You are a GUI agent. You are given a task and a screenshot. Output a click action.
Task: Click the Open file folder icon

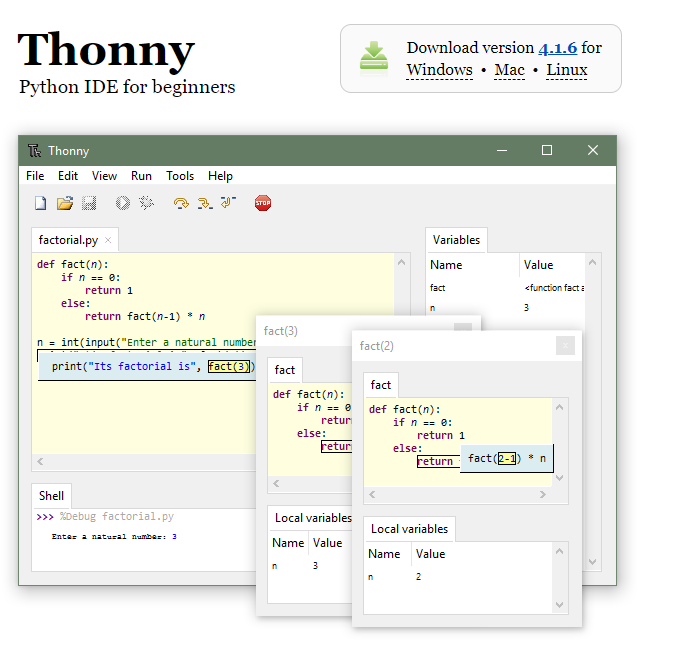65,203
